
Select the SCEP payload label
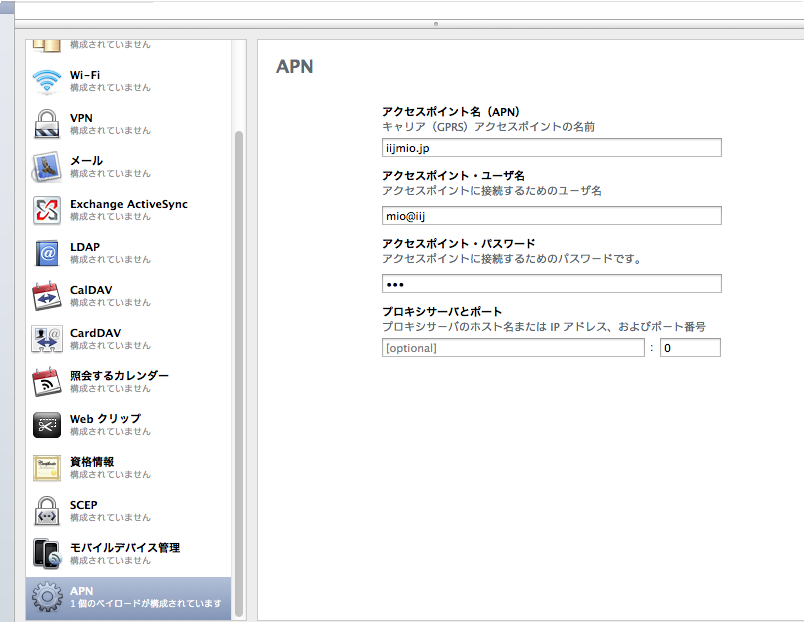pyautogui.click(x=84, y=505)
